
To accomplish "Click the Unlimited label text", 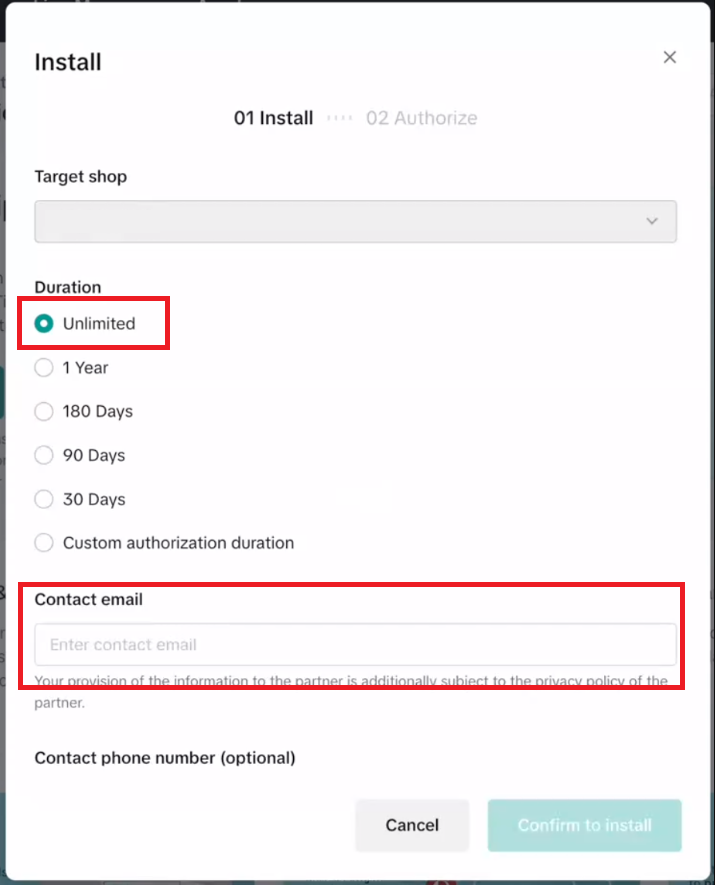I will point(99,323).
